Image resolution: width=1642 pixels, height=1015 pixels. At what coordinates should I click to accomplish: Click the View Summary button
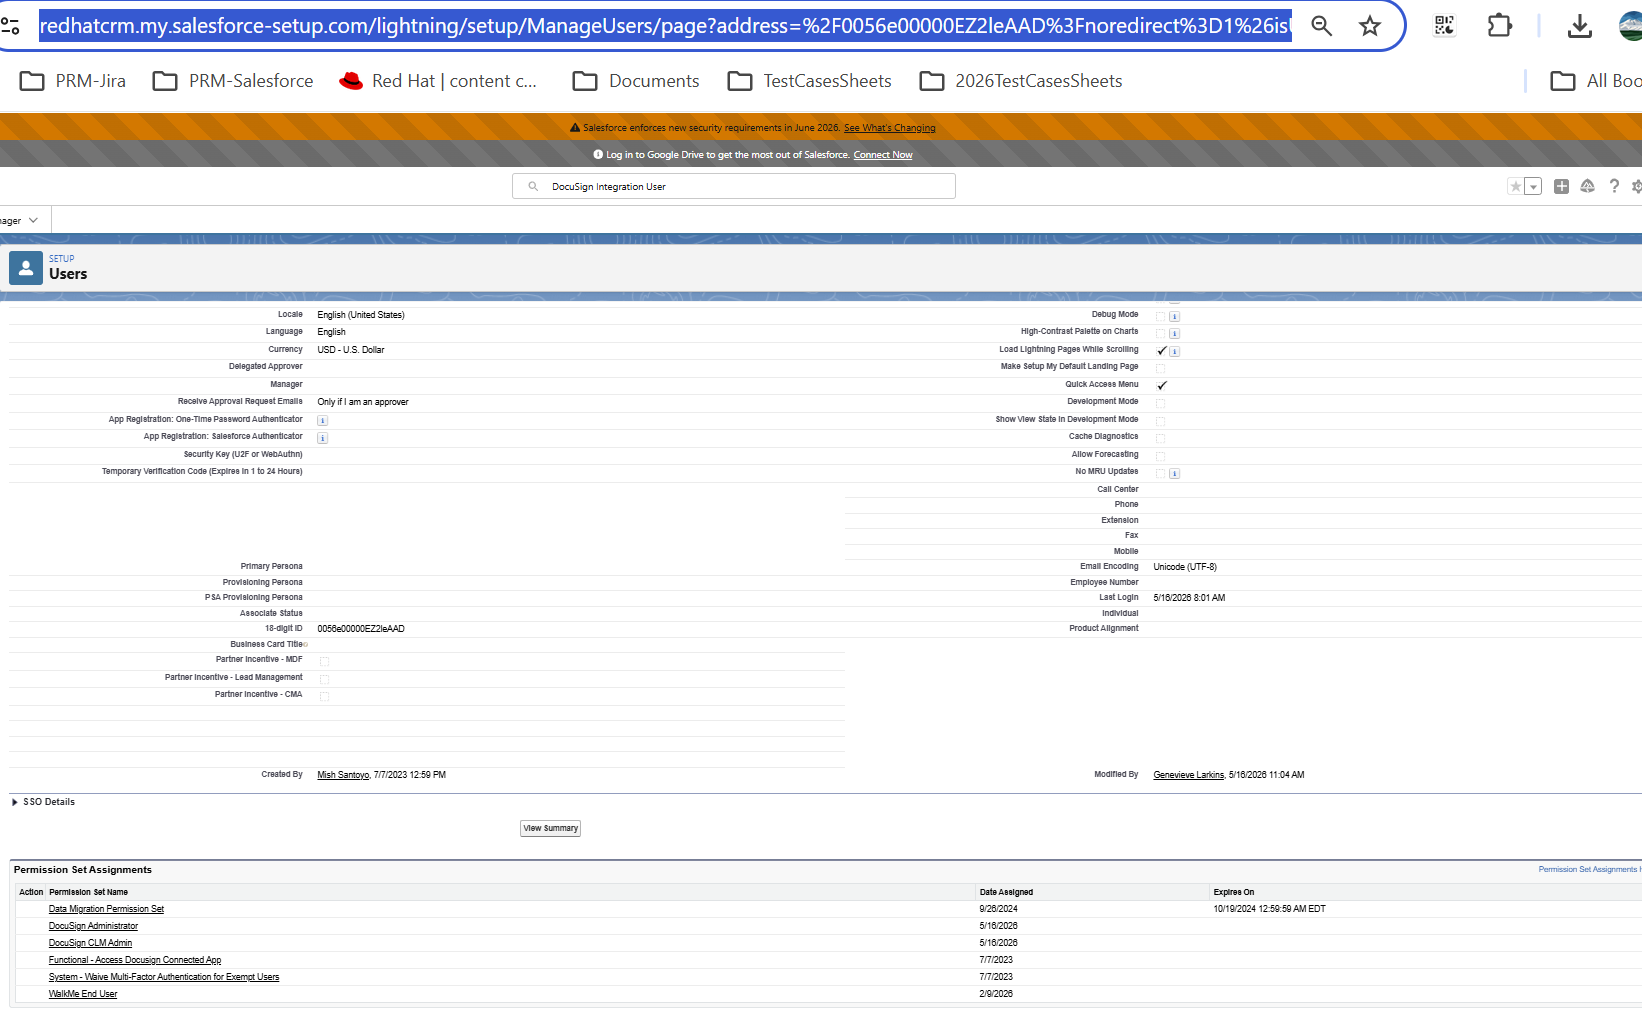tap(550, 828)
